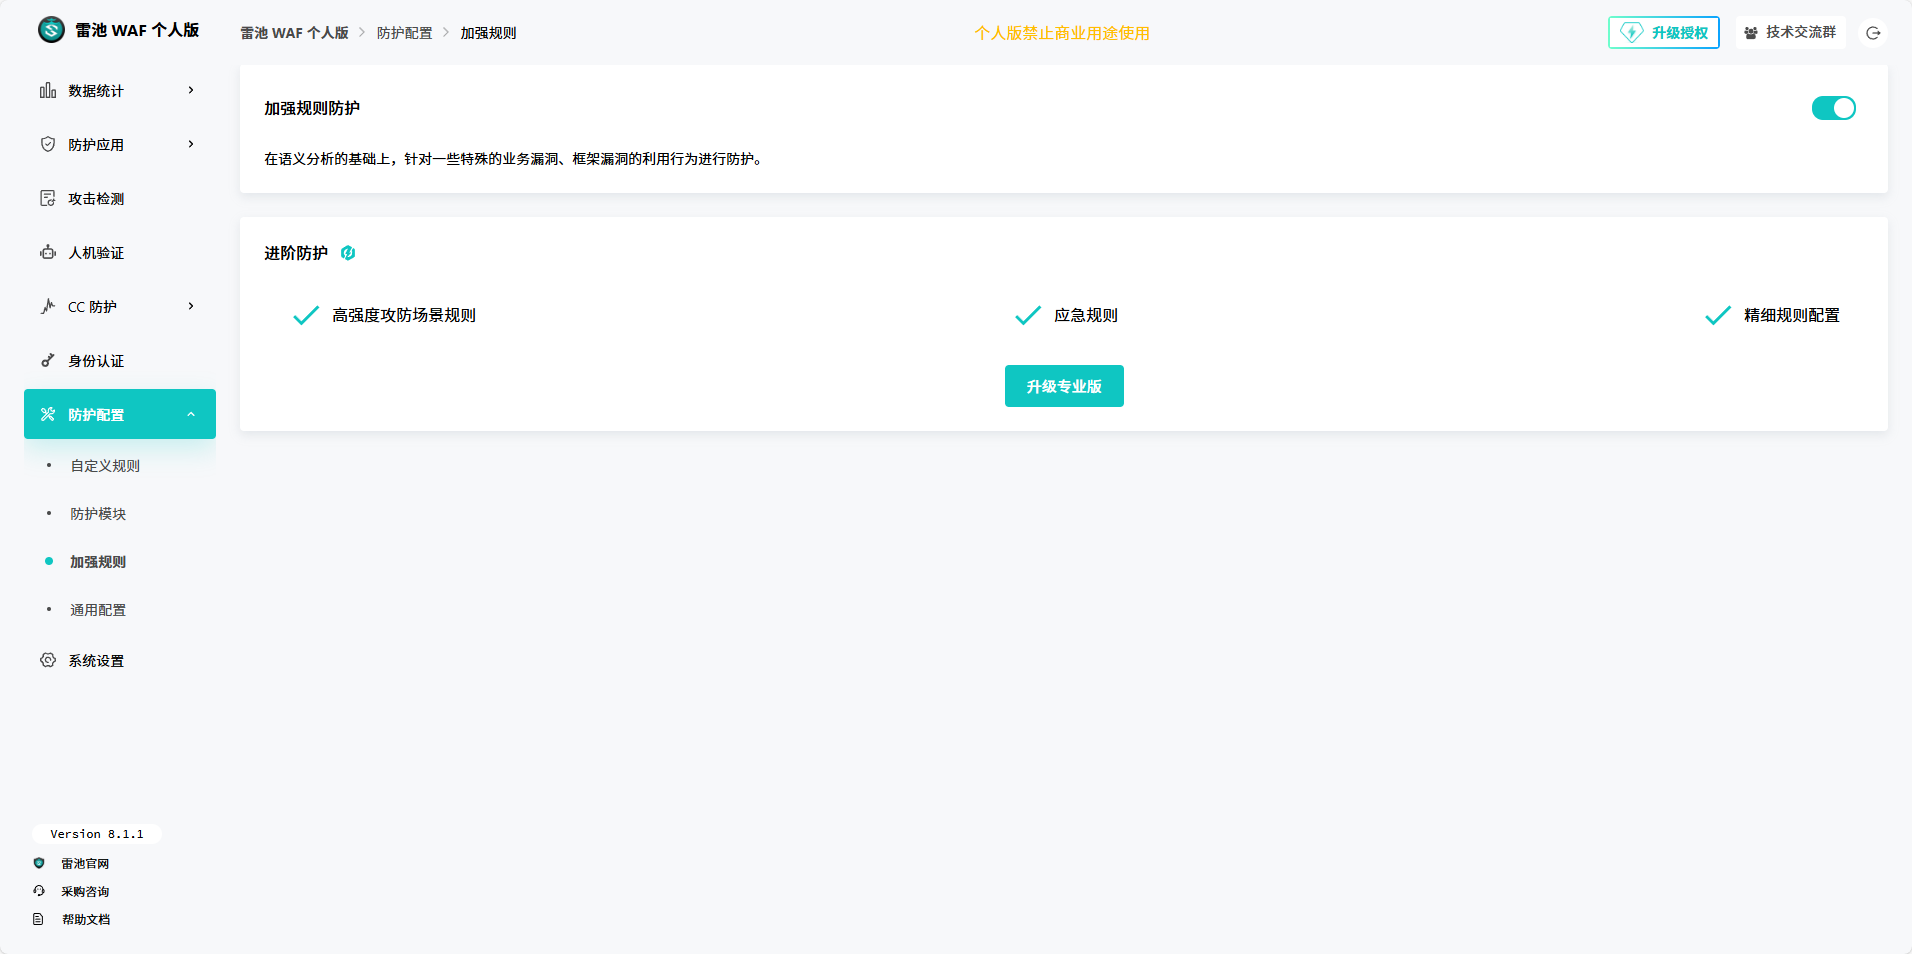Click the description starting with 在语义分析的基础上
The width and height of the screenshot is (1912, 954).
515,159
